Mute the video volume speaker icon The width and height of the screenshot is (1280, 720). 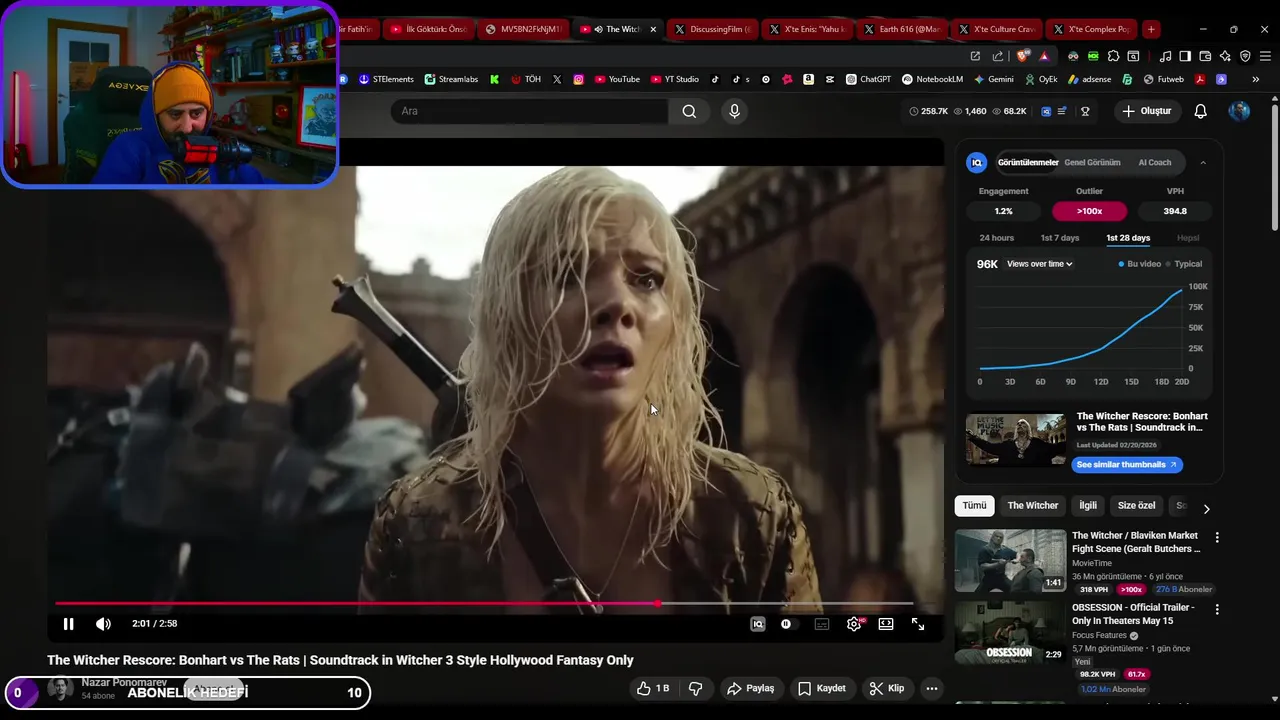103,624
